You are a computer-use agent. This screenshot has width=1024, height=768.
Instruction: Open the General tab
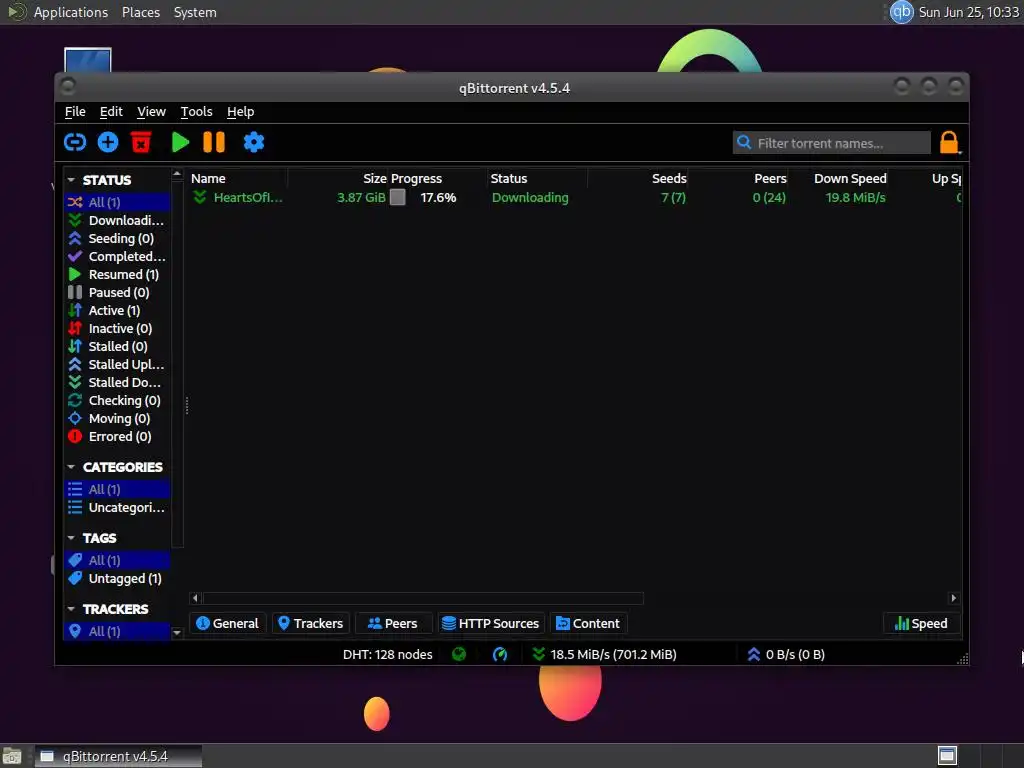click(227, 623)
